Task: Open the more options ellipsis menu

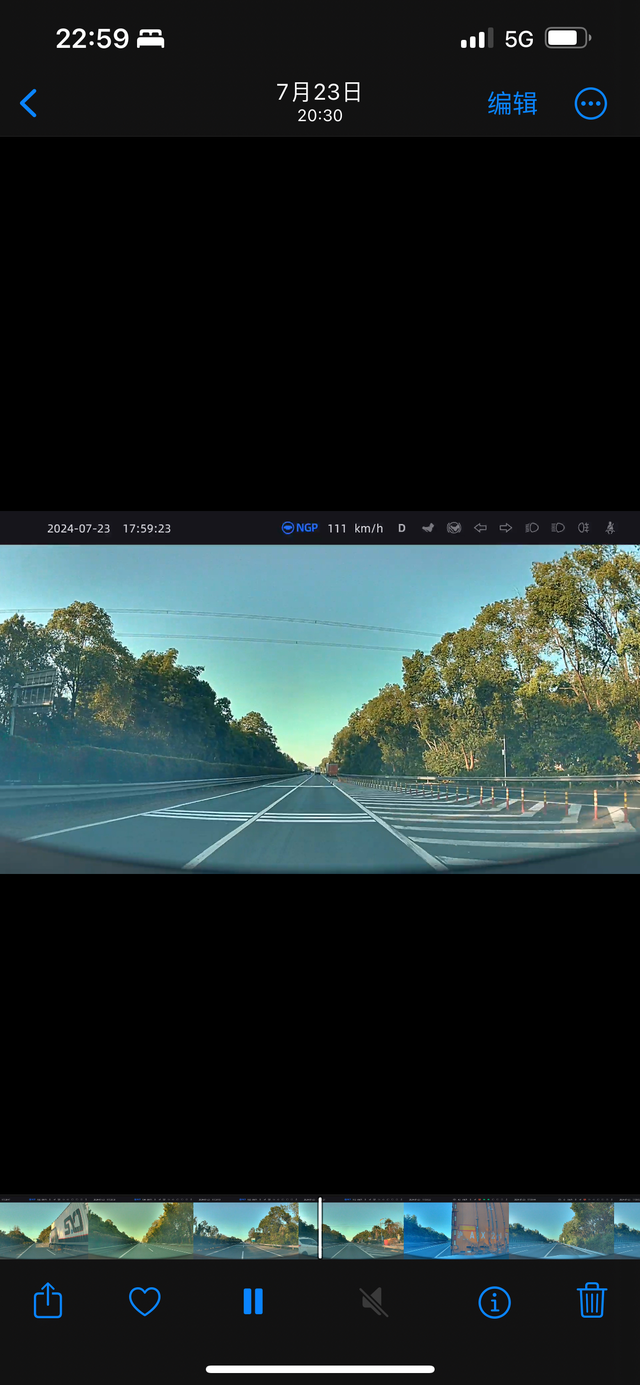Action: (x=591, y=103)
